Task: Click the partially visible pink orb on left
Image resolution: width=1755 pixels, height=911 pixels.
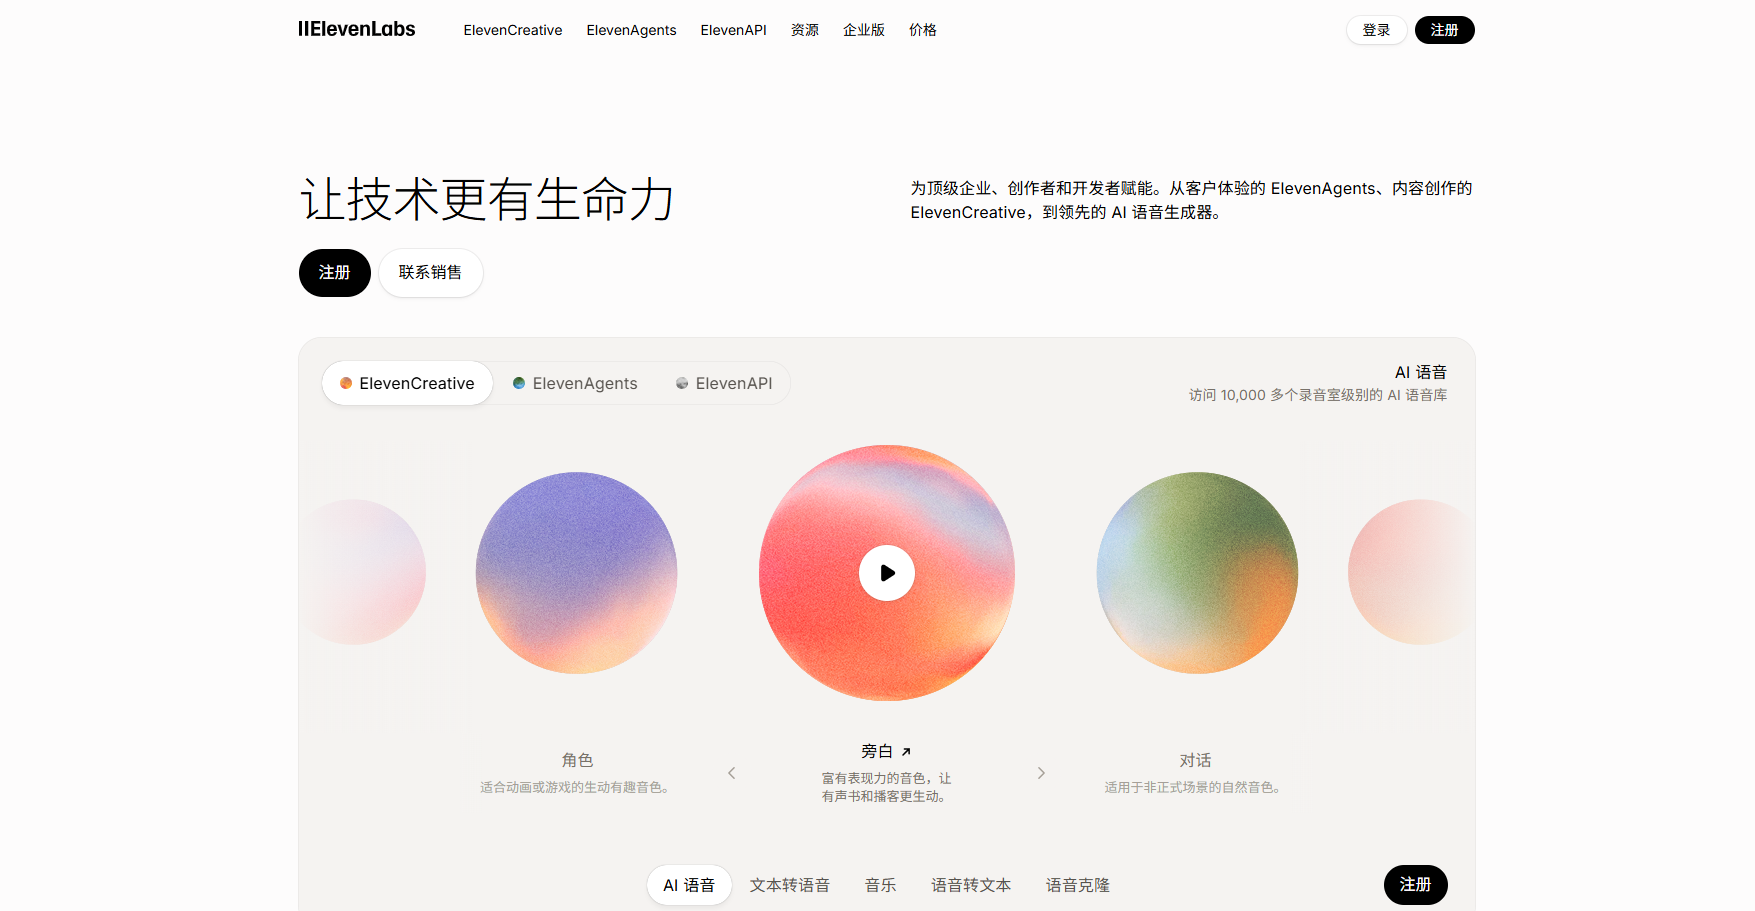Action: coord(362,572)
